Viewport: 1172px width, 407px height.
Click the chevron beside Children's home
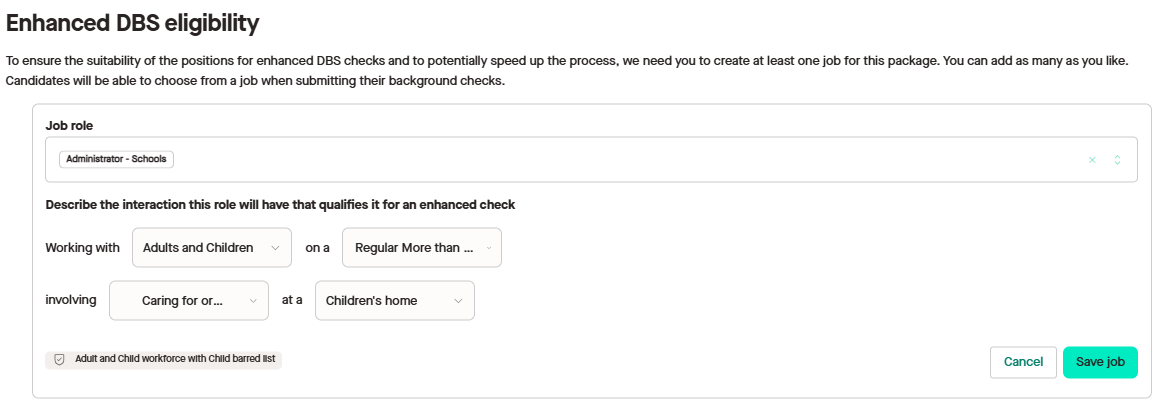(459, 300)
